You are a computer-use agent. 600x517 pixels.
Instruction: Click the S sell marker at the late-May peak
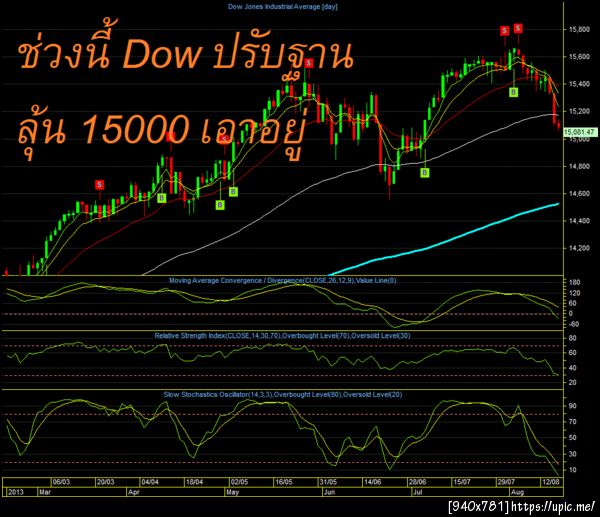pyautogui.click(x=309, y=63)
